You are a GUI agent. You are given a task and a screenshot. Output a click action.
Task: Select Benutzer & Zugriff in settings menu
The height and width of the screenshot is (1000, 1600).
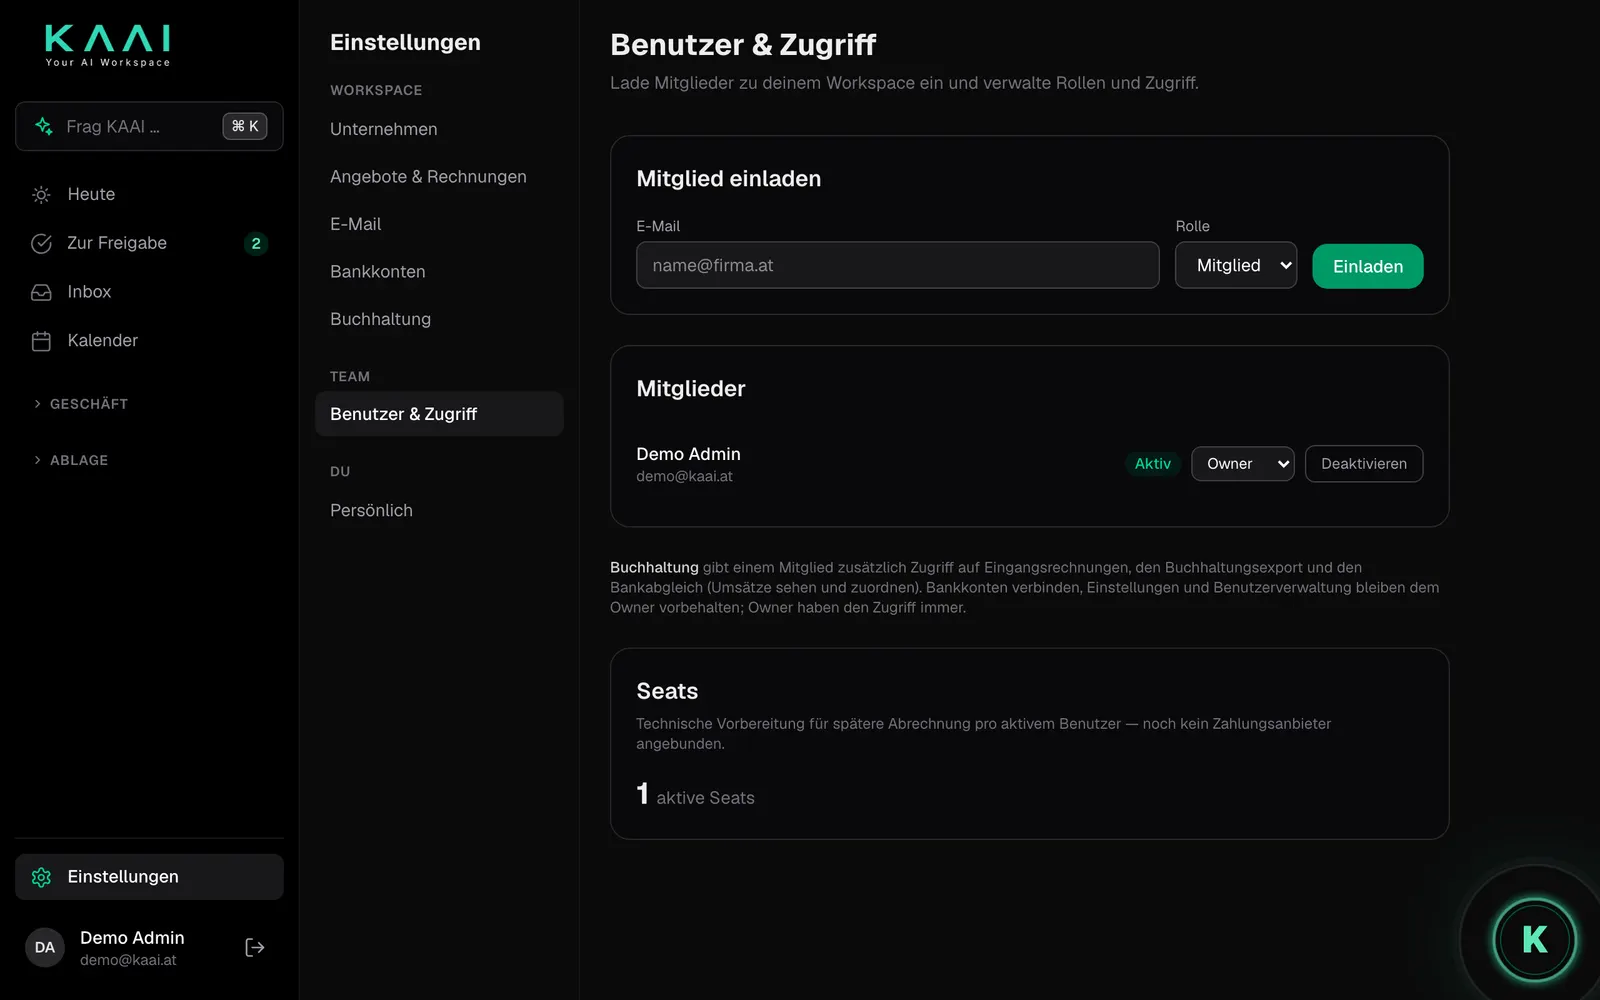[x=439, y=414]
